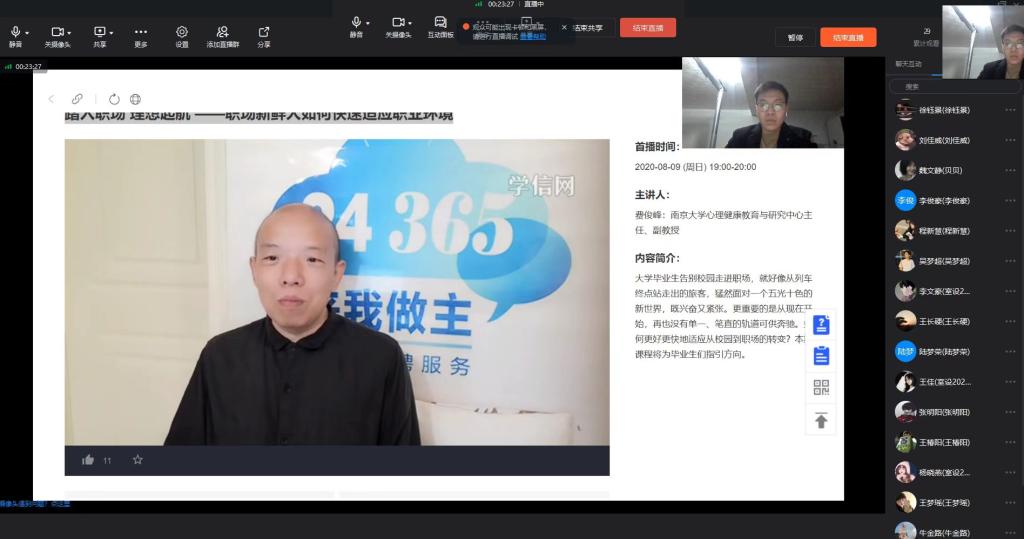
Task: Toggle 关摄像头 camera in the left toolbar
Action: pyautogui.click(x=57, y=33)
